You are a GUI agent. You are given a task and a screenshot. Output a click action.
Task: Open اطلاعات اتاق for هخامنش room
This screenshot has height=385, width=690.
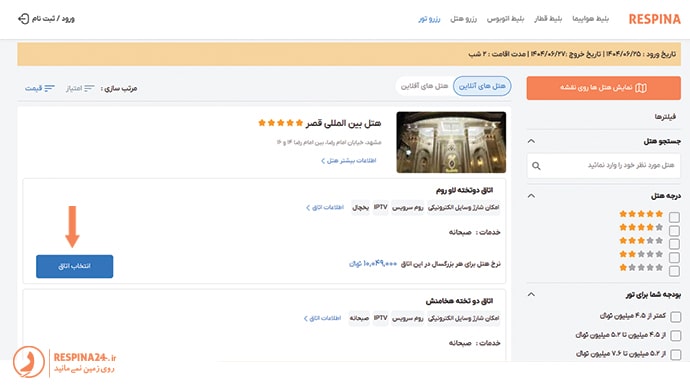[322, 318]
